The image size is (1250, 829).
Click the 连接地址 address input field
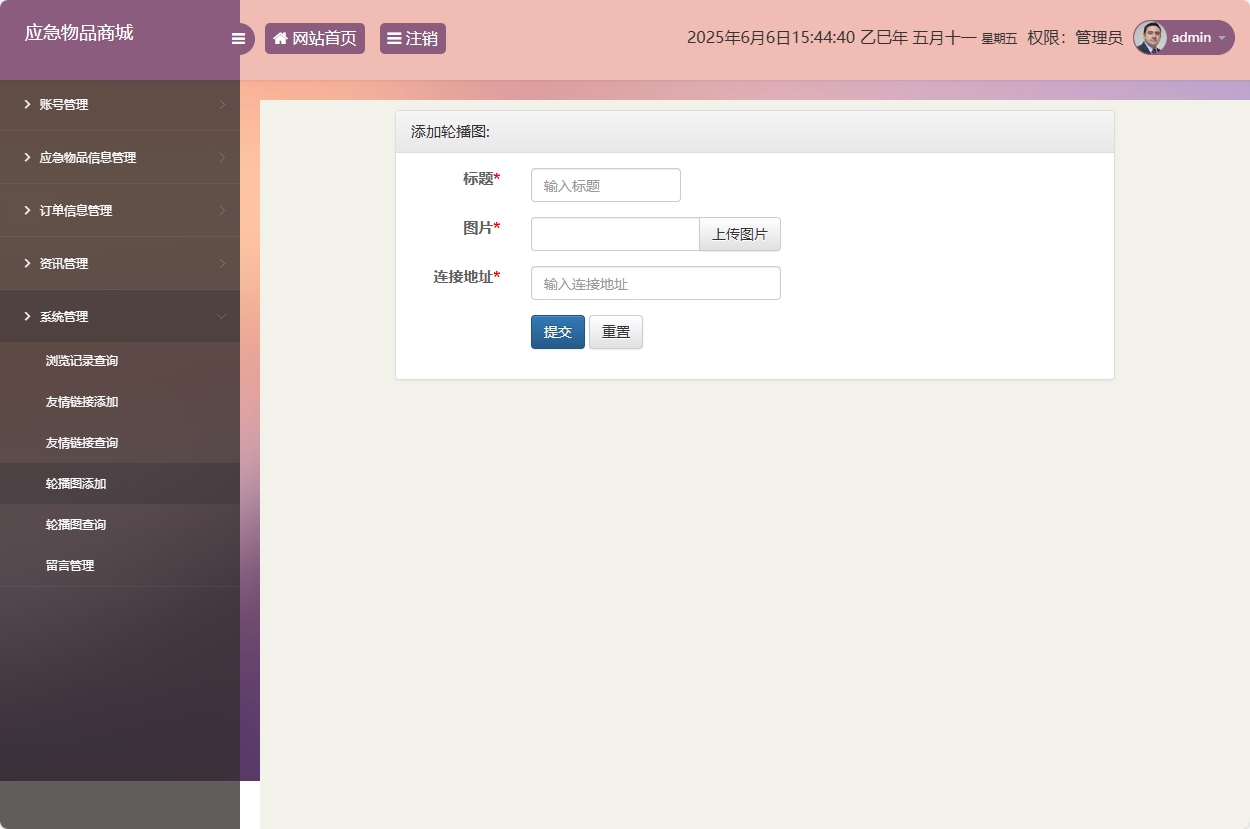click(x=655, y=283)
